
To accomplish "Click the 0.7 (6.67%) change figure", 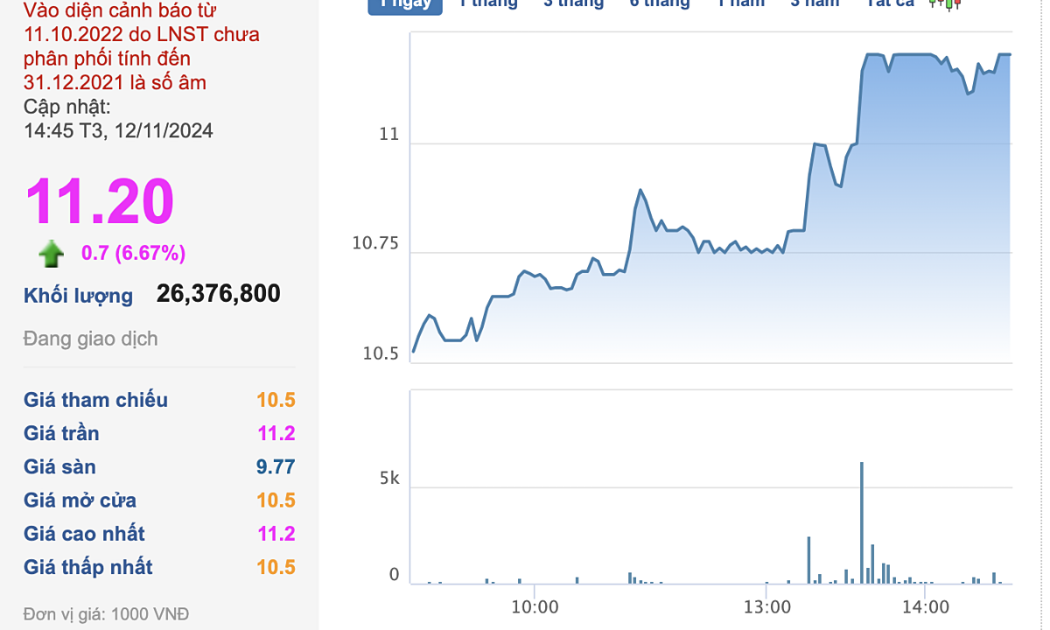I will (x=133, y=253).
